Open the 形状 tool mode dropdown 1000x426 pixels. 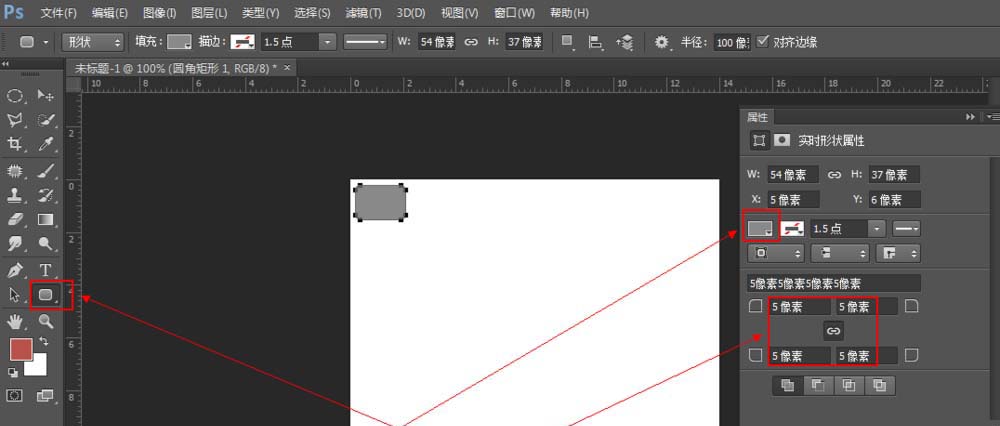coord(92,42)
